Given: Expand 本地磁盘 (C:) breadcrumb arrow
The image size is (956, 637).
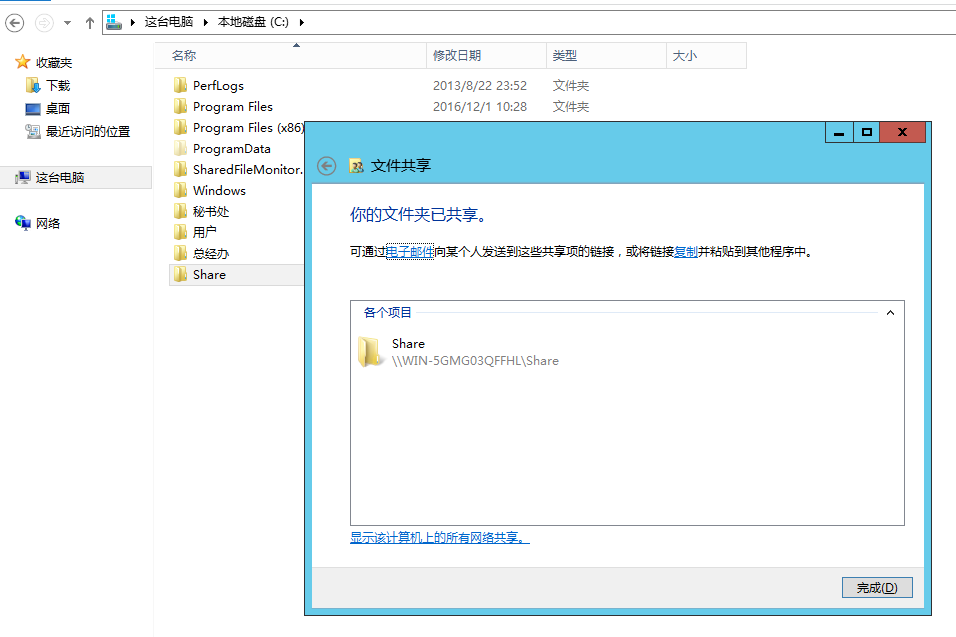Looking at the screenshot, I should [301, 22].
